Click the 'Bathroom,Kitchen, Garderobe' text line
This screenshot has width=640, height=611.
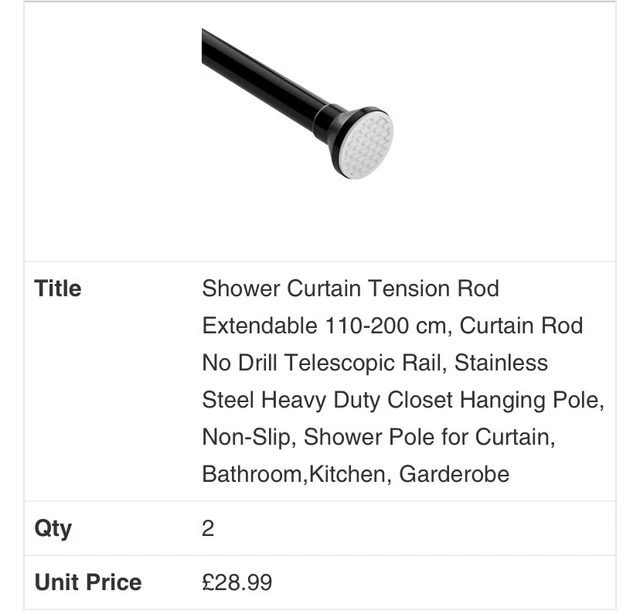pyautogui.click(x=356, y=474)
